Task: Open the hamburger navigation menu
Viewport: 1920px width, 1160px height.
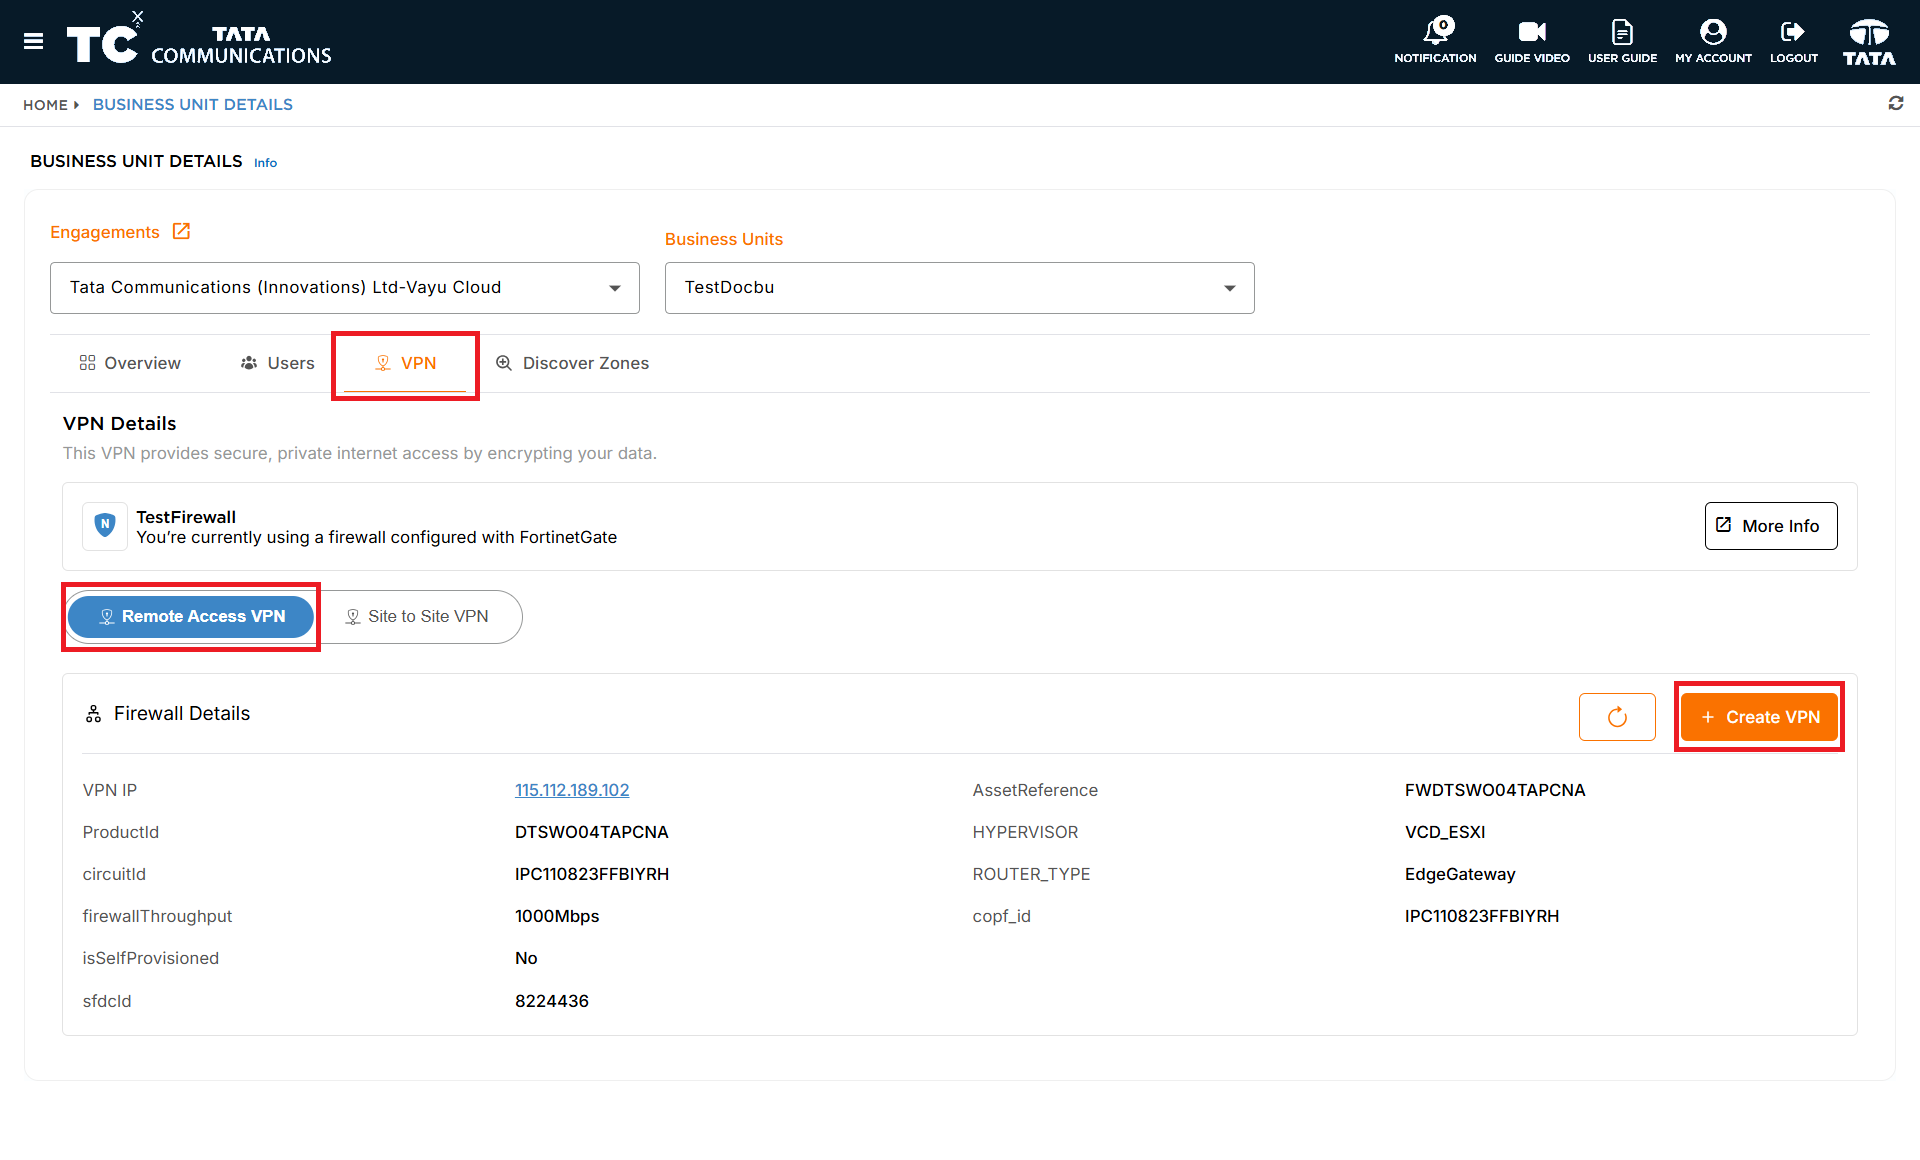Action: (33, 41)
